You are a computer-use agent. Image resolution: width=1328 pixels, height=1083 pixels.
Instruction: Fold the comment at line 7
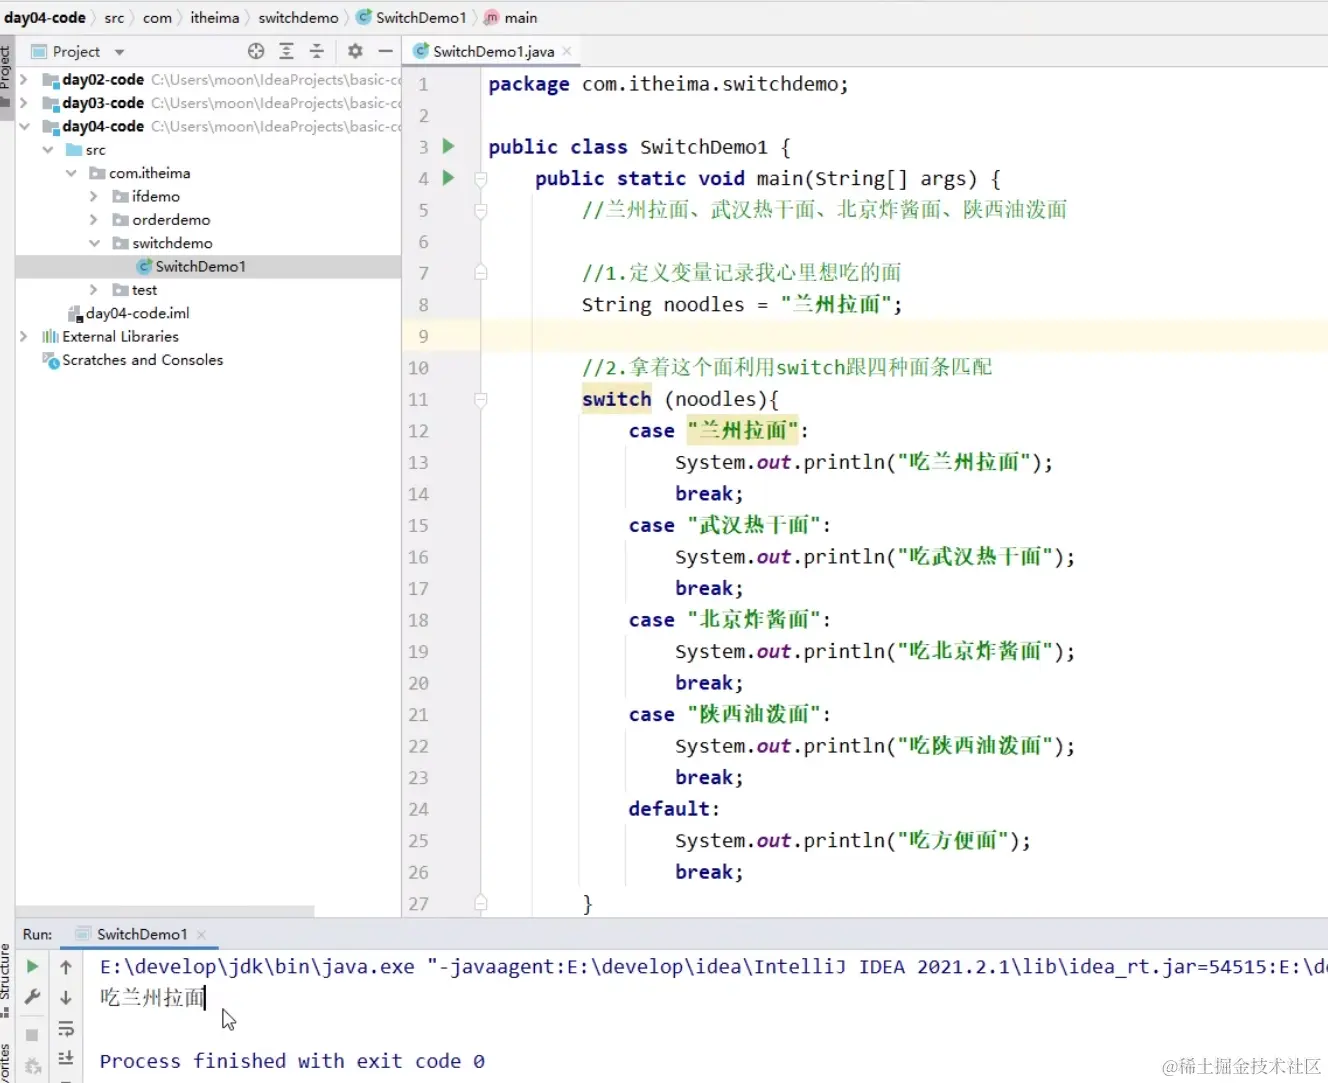(481, 273)
